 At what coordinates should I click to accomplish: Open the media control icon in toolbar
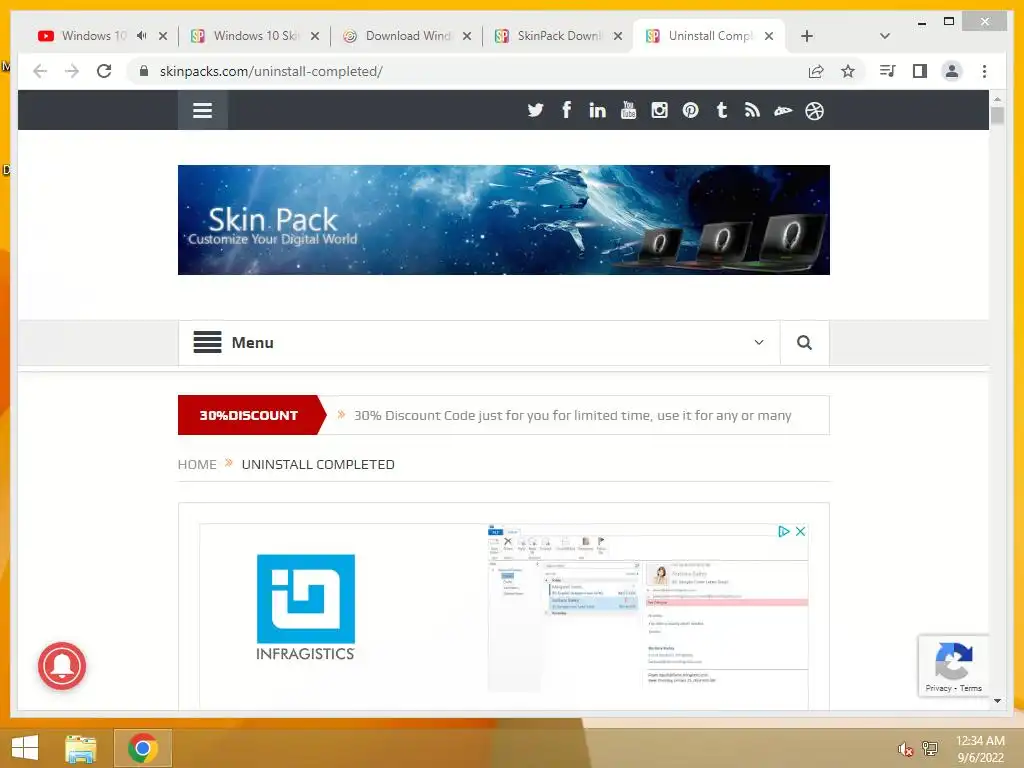point(888,71)
